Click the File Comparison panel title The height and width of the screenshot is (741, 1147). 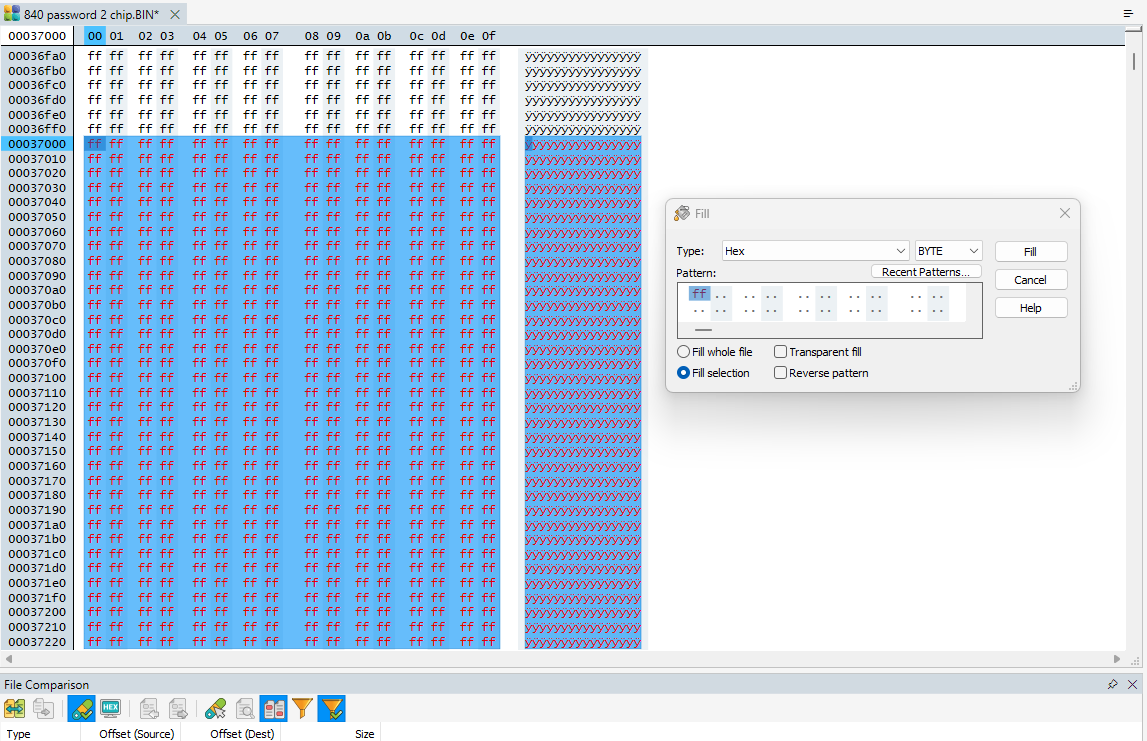(47, 685)
